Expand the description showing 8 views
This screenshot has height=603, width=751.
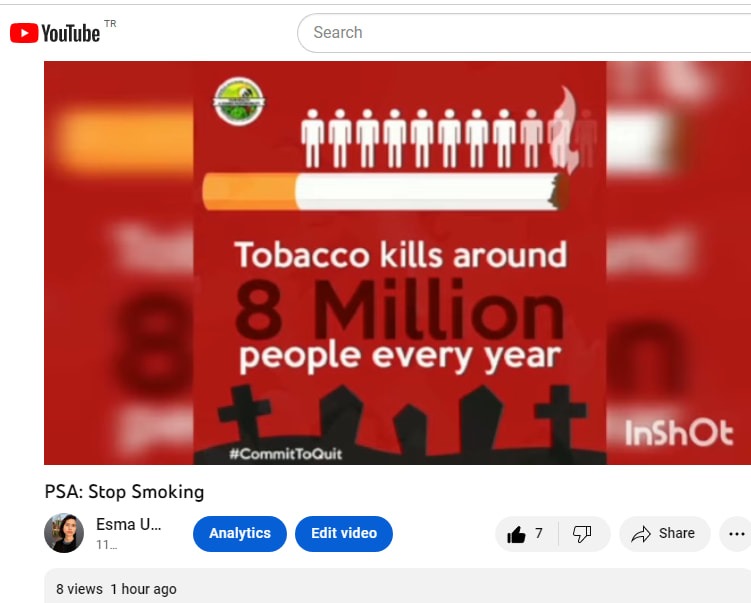tap(398, 586)
